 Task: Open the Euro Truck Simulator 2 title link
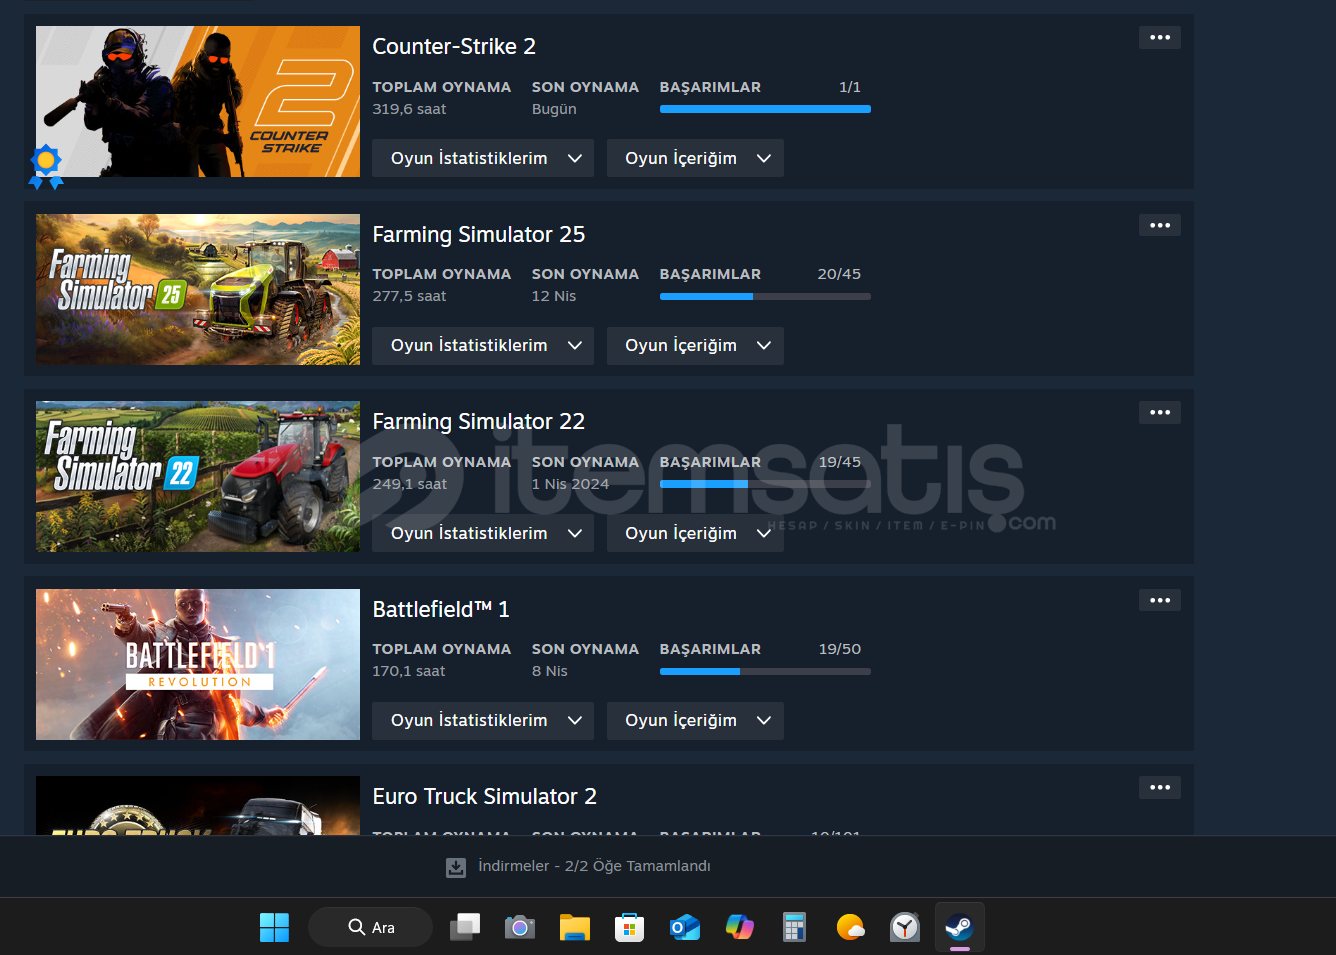point(485,796)
